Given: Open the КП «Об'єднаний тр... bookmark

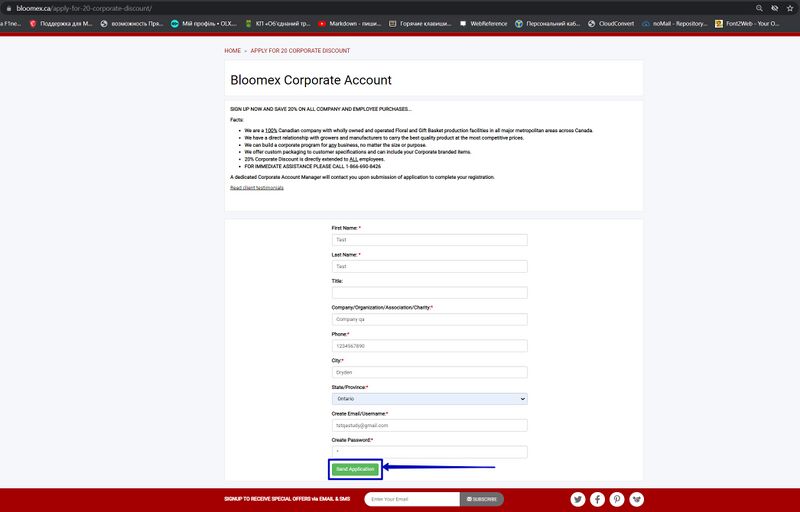Looking at the screenshot, I should tap(278, 23).
